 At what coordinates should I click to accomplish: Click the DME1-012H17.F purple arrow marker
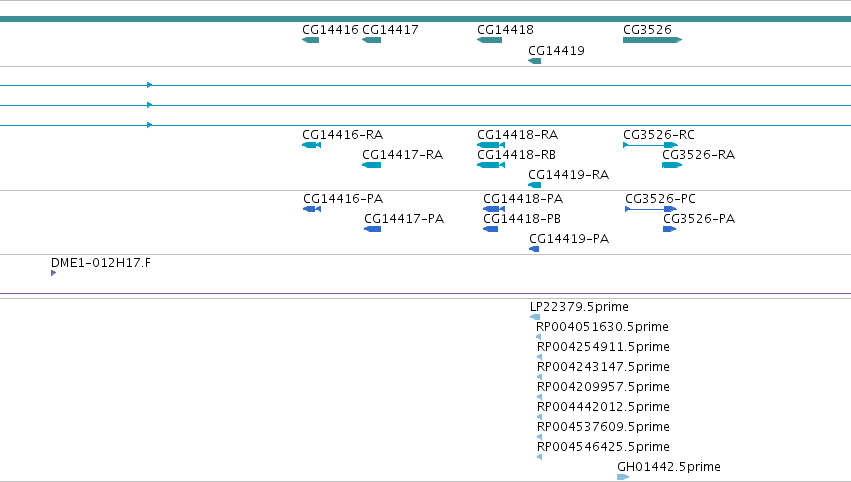tap(54, 273)
